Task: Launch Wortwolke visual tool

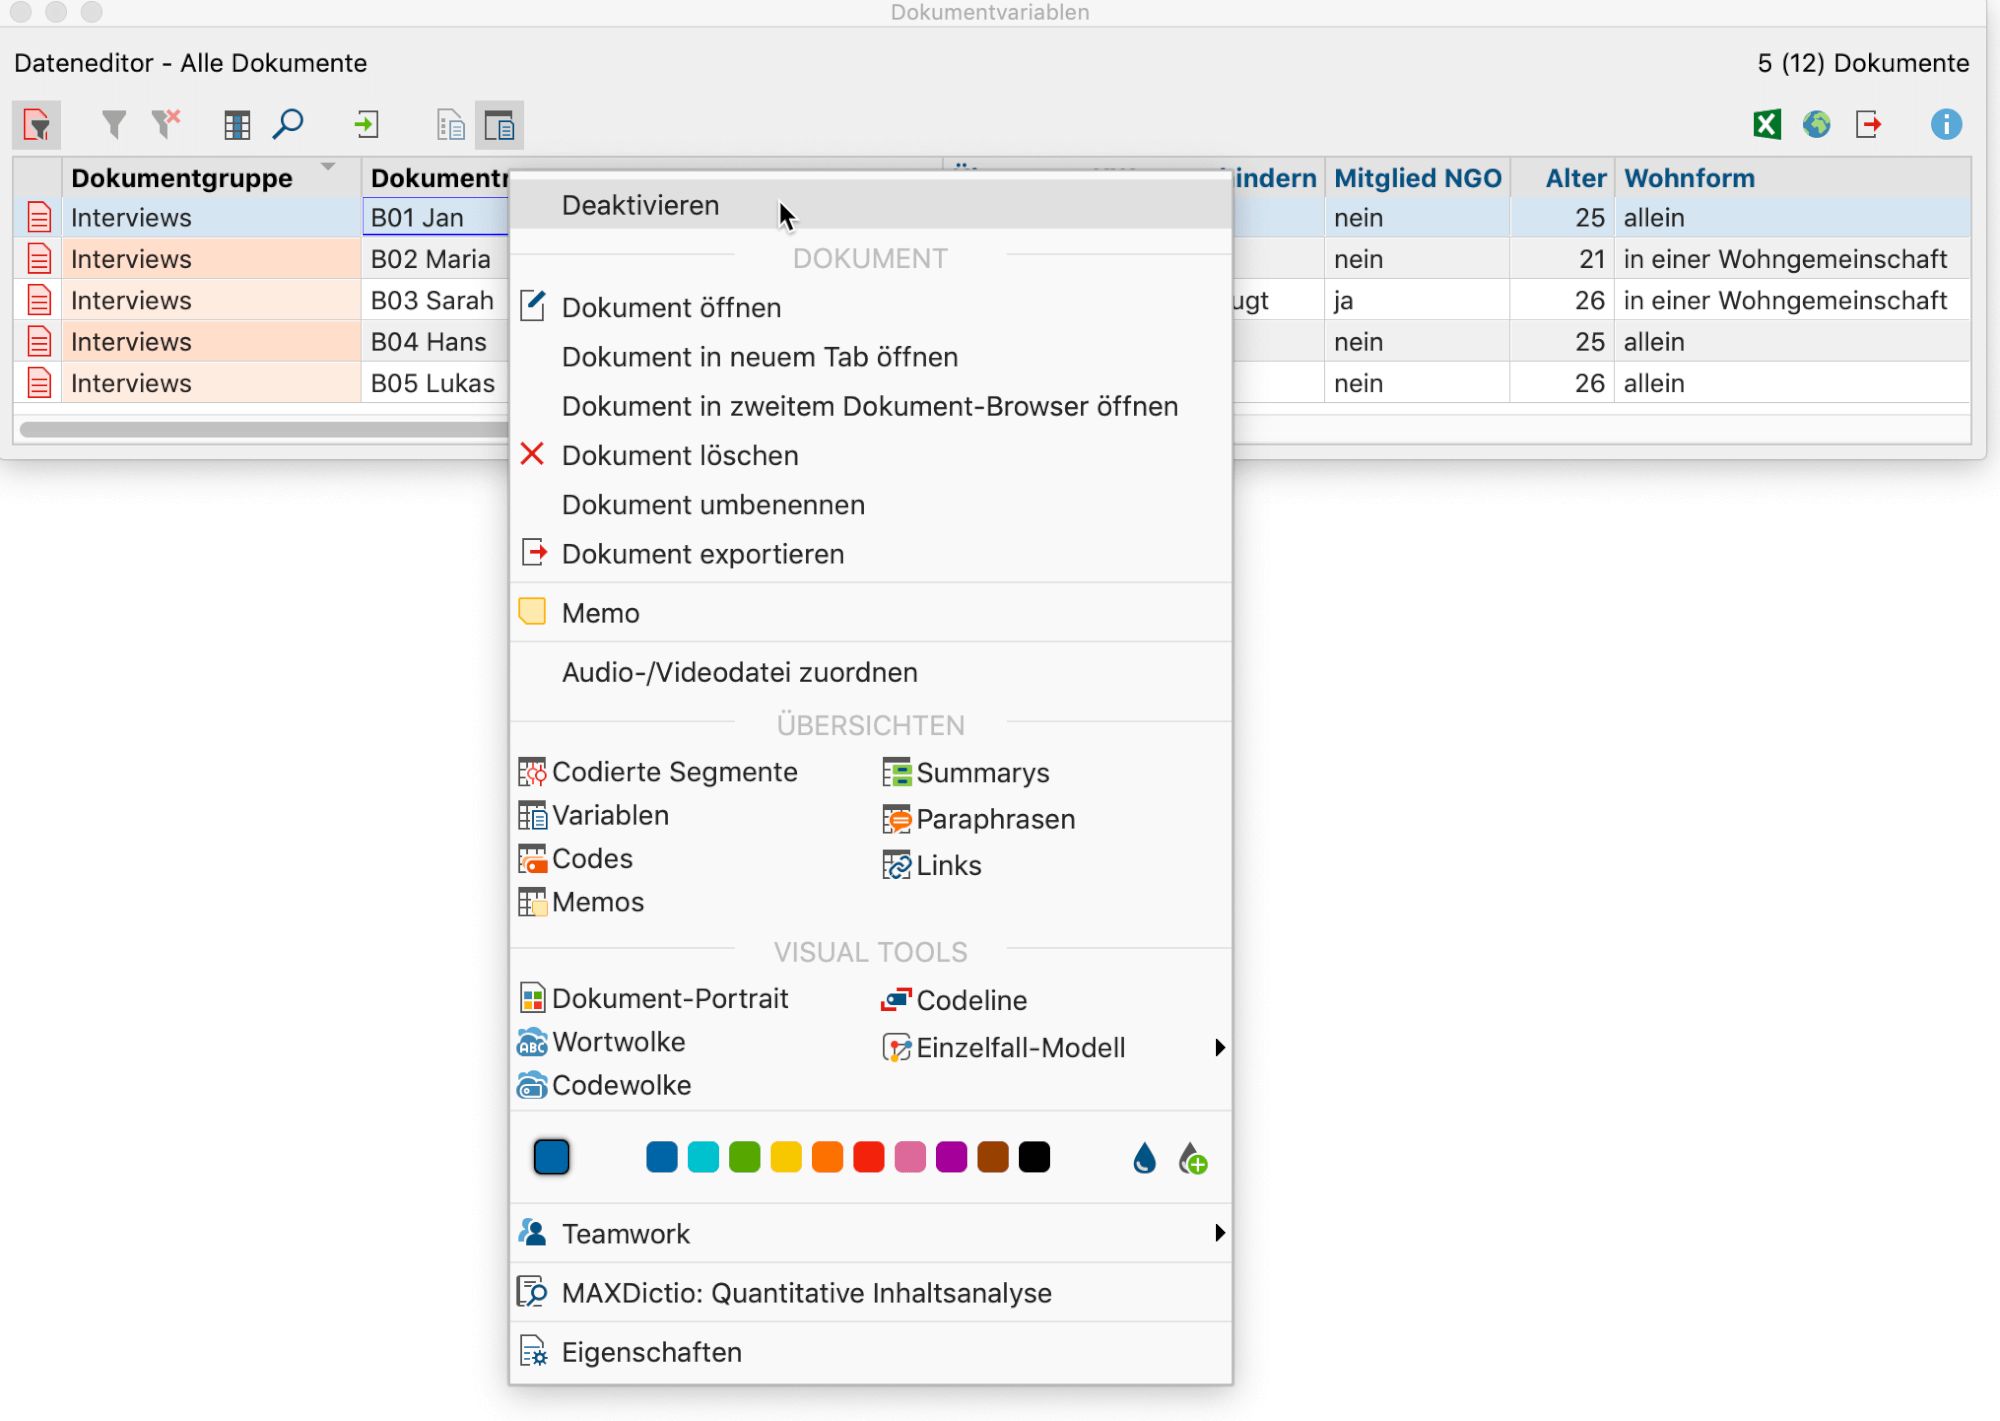Action: pos(602,1041)
